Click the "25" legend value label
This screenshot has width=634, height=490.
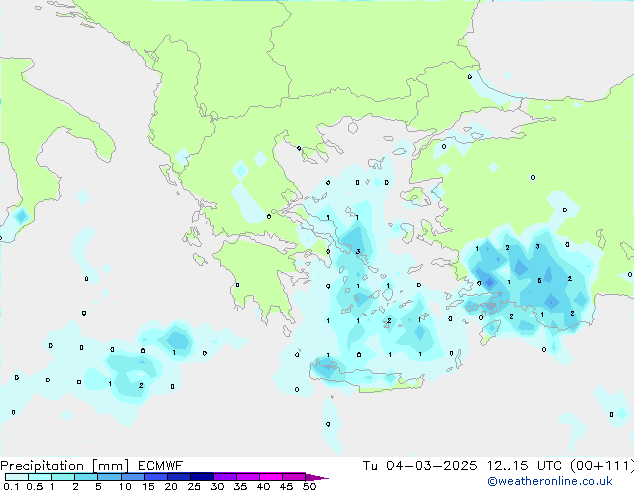pos(194,486)
